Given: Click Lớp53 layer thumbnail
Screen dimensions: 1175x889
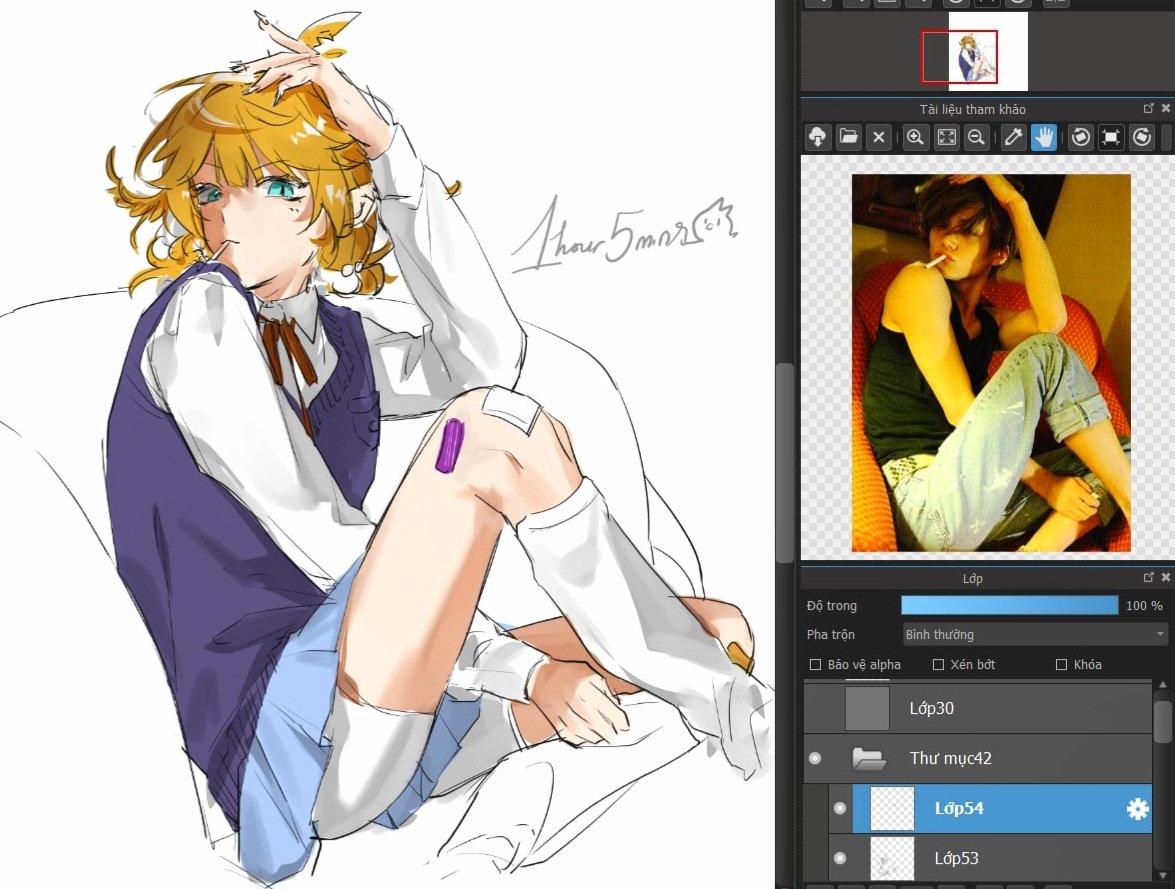Looking at the screenshot, I should click(x=892, y=858).
